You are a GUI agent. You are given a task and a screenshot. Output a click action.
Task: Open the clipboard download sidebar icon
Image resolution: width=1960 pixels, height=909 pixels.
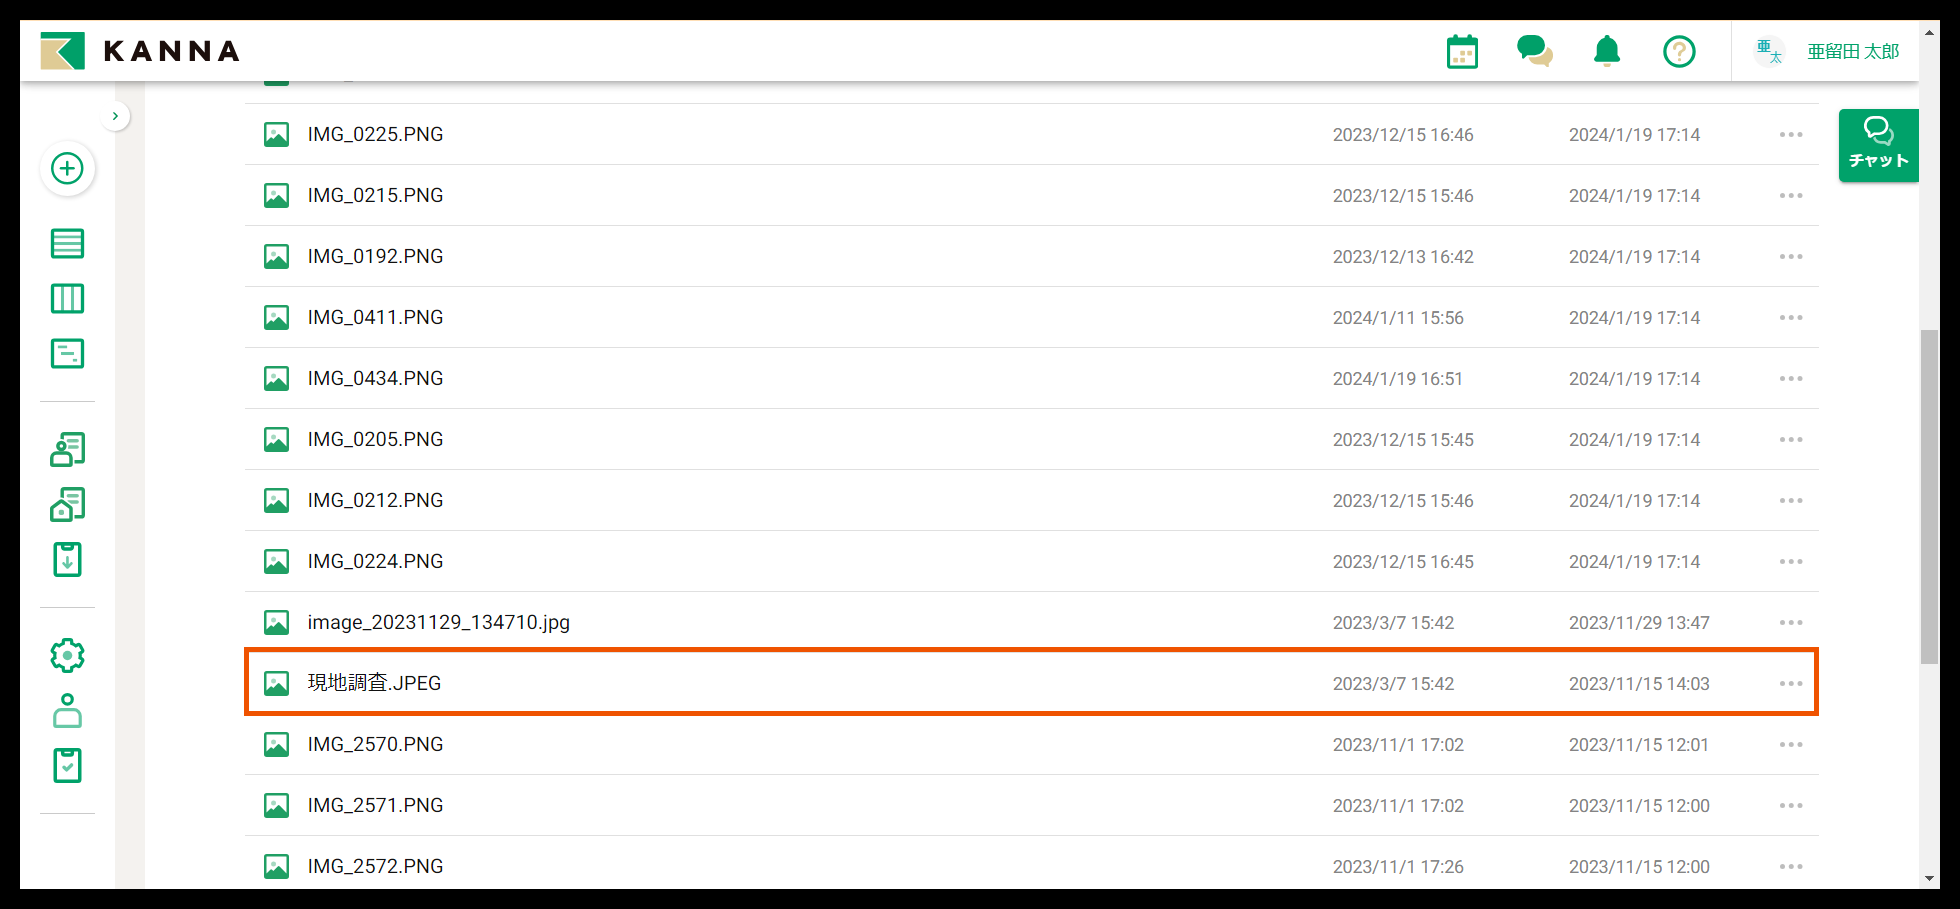click(x=67, y=560)
